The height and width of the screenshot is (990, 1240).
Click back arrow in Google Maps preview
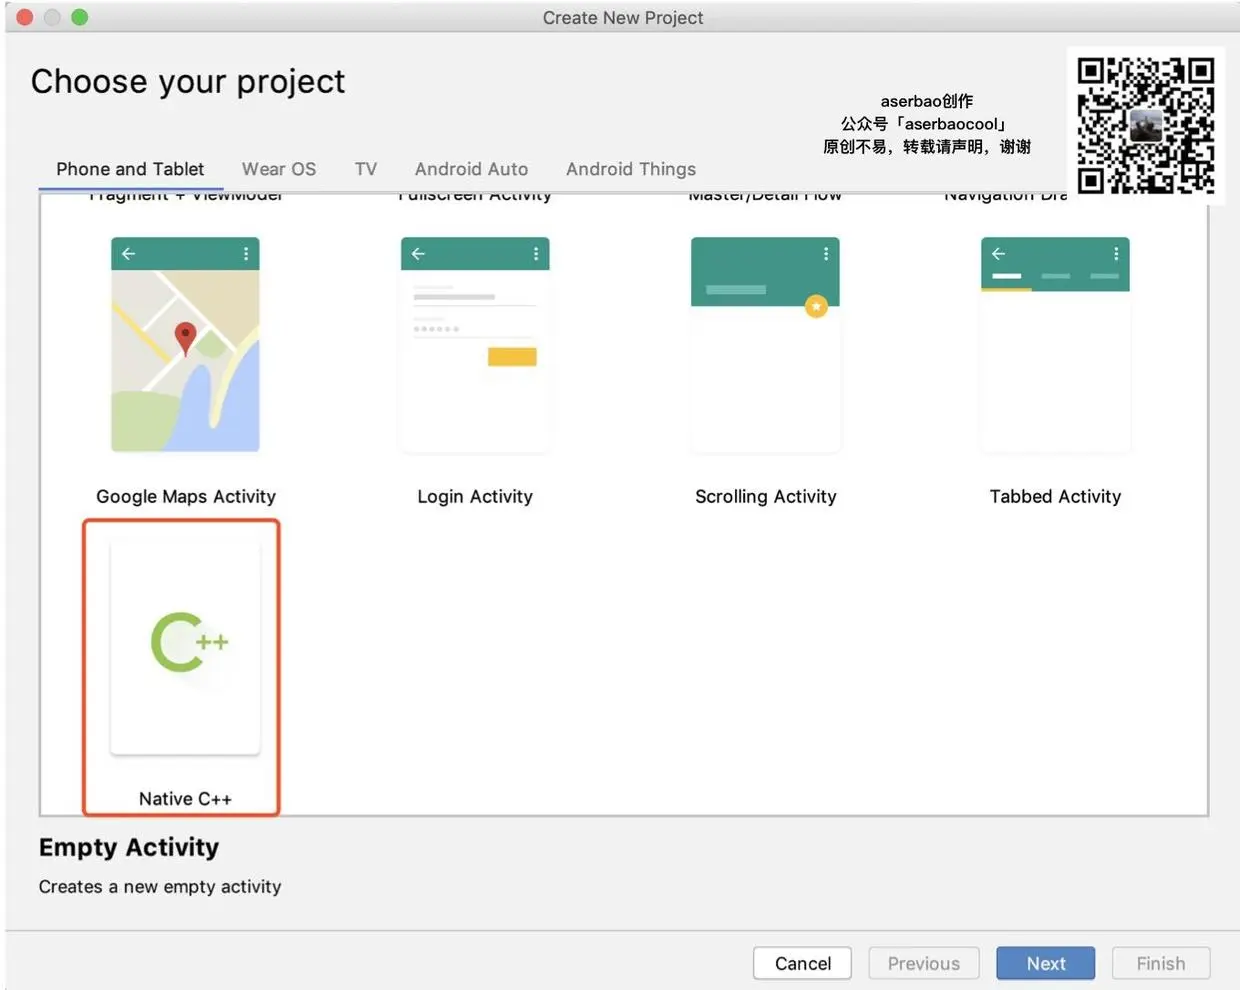pos(128,254)
